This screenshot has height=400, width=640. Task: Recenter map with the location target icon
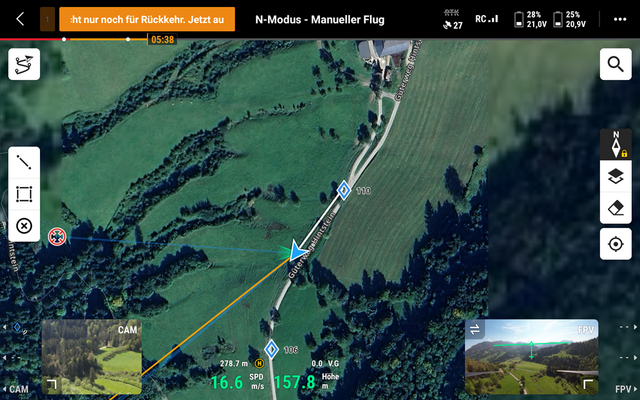(615, 243)
